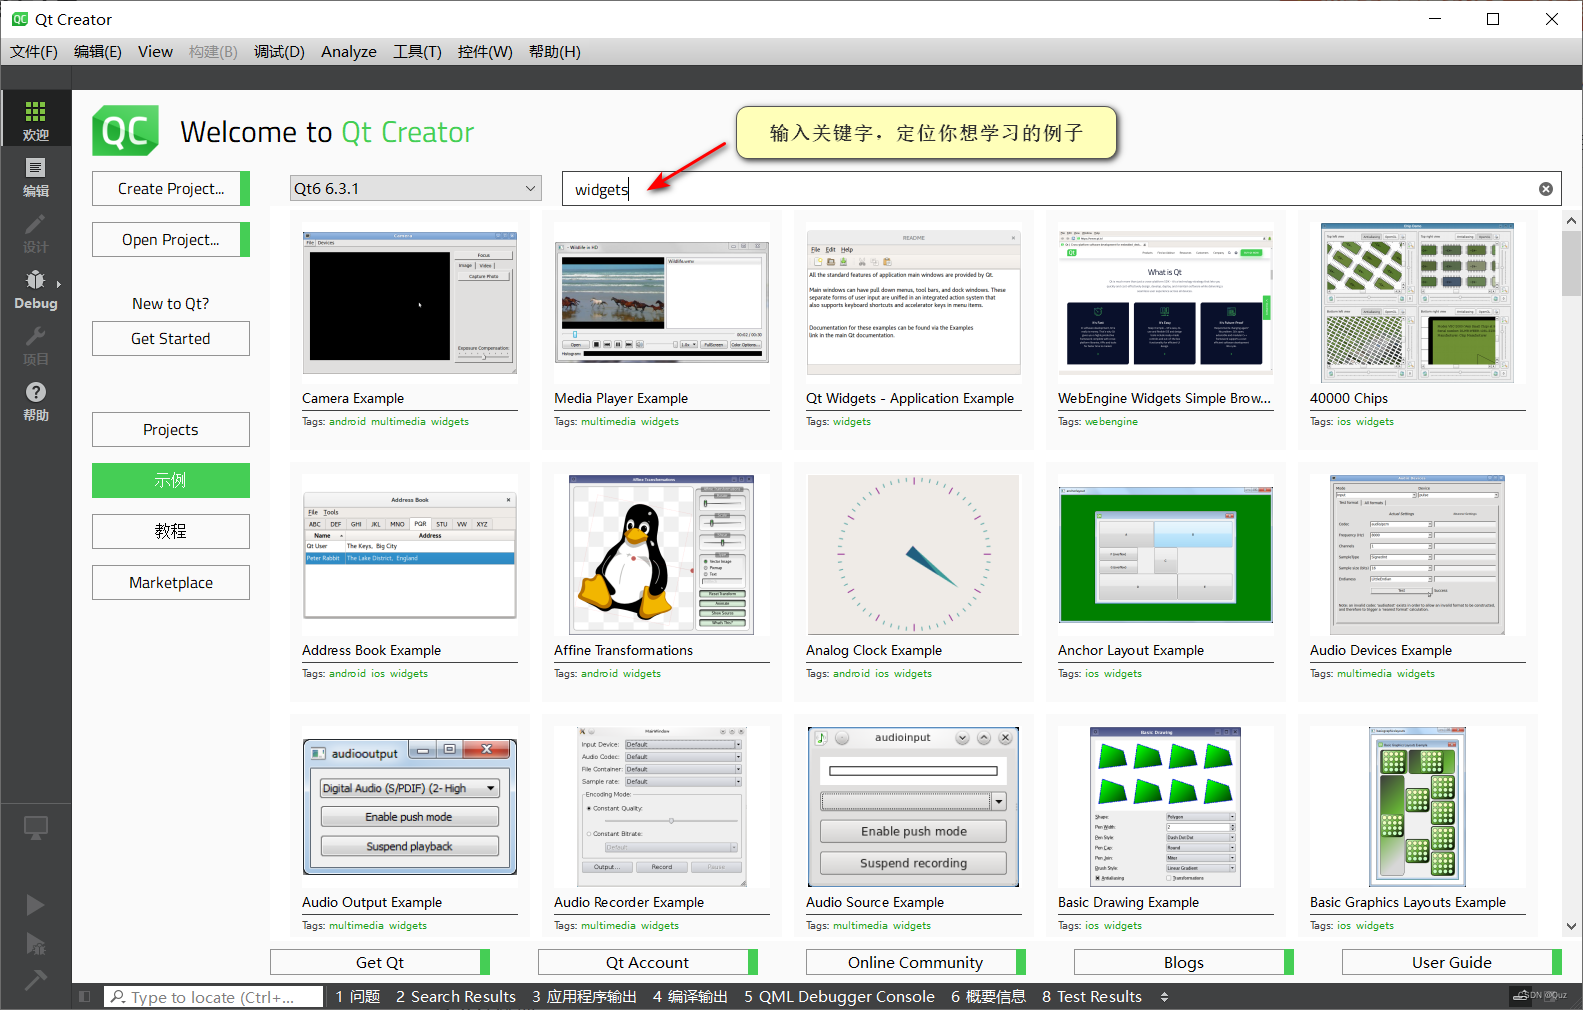Click the QC Qt Creator logo
Screen dimensions: 1583x1010
(125, 131)
